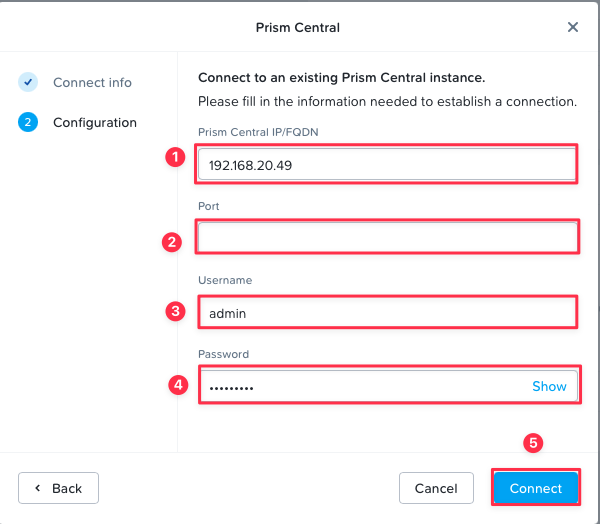600x524 pixels.
Task: Connect to the Prism Central instance
Action: pos(536,488)
